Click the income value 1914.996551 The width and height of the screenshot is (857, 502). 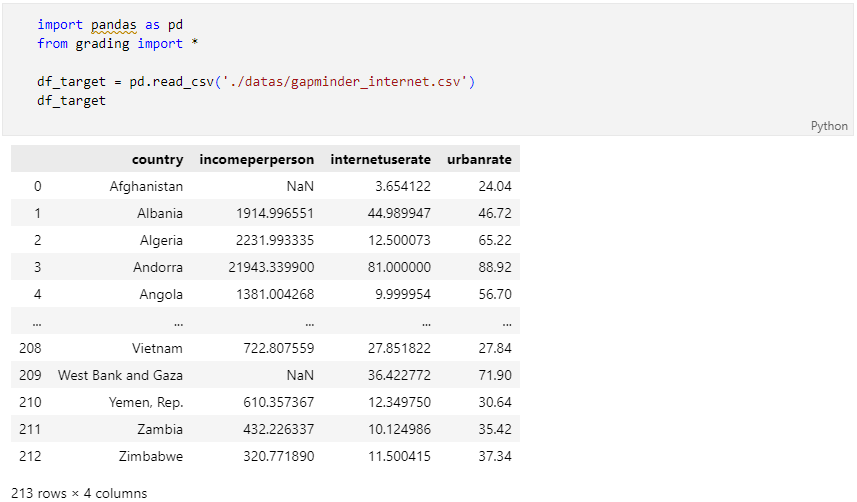[x=275, y=213]
